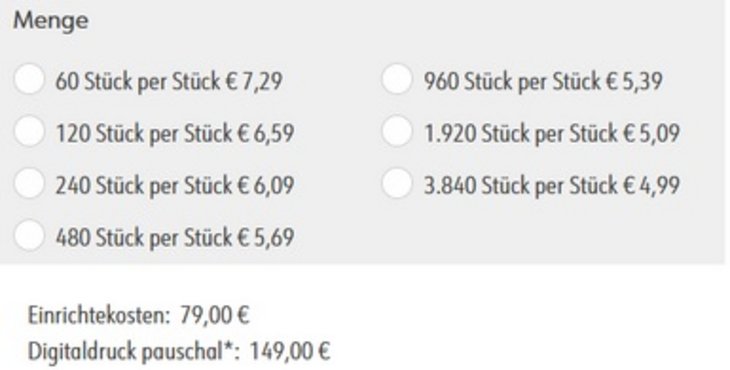
Task: Click the '1.920 Stück per Stück € 5,09' label
Action: 552,134
